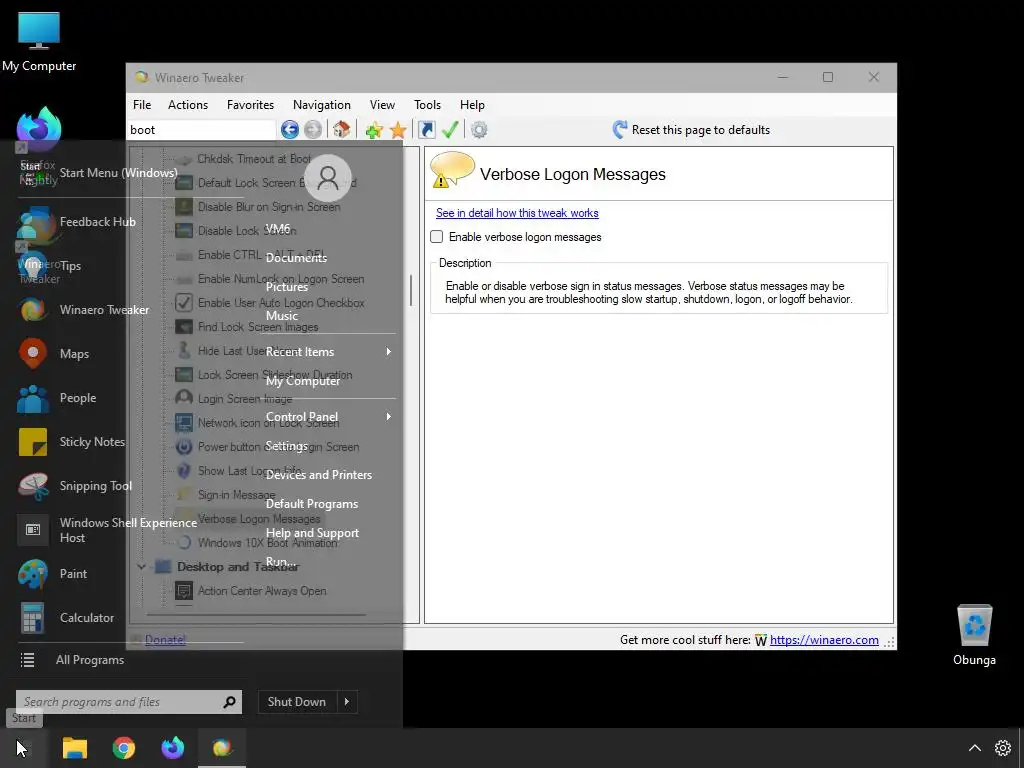Open Default Programs entry
Image resolution: width=1024 pixels, height=768 pixels.
(312, 504)
